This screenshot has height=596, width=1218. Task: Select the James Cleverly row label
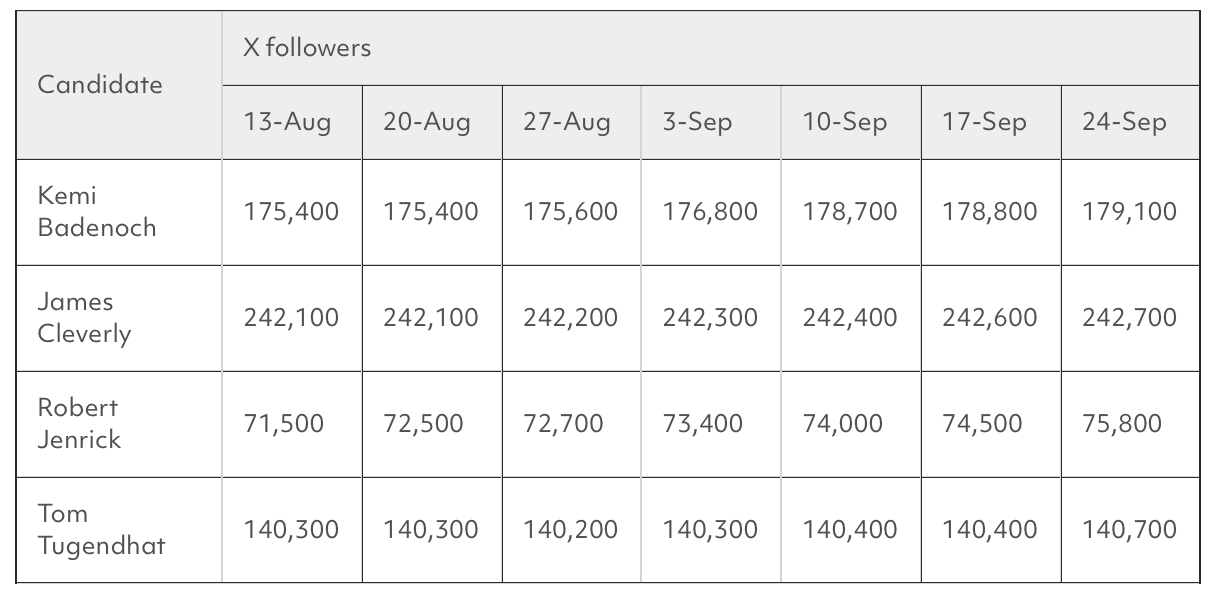pos(84,318)
